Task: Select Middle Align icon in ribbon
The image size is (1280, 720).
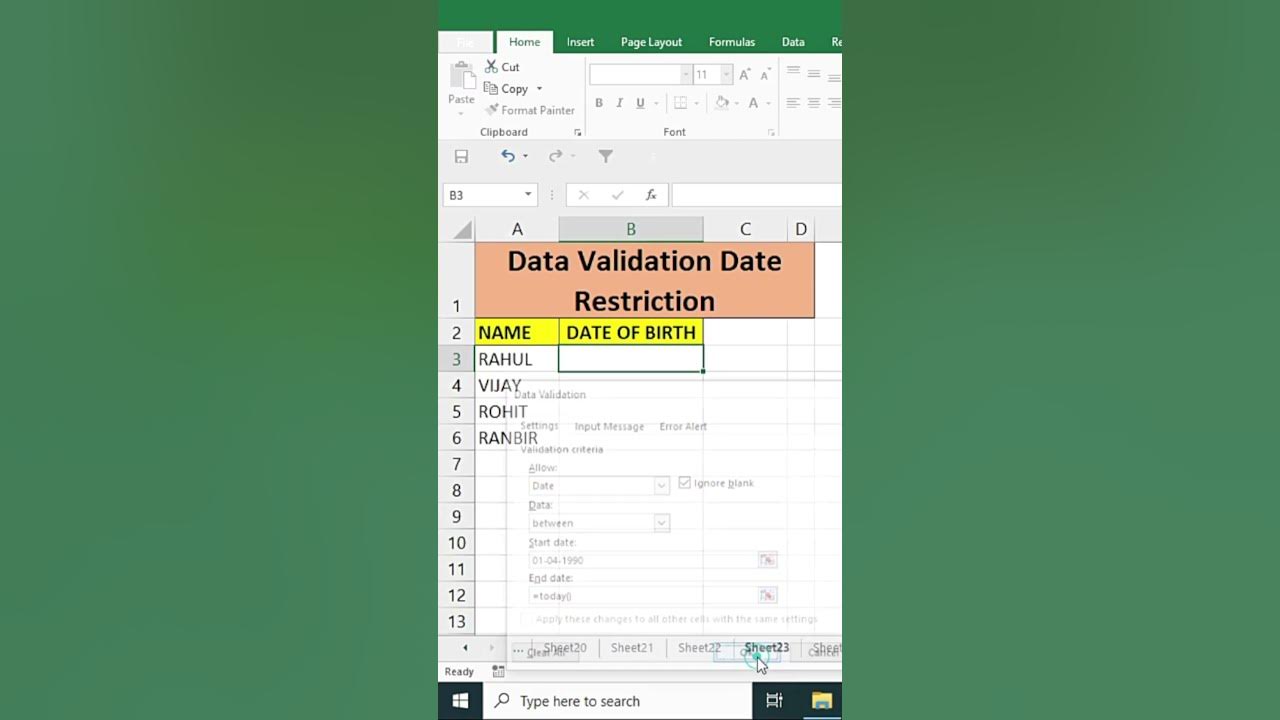Action: tap(814, 73)
